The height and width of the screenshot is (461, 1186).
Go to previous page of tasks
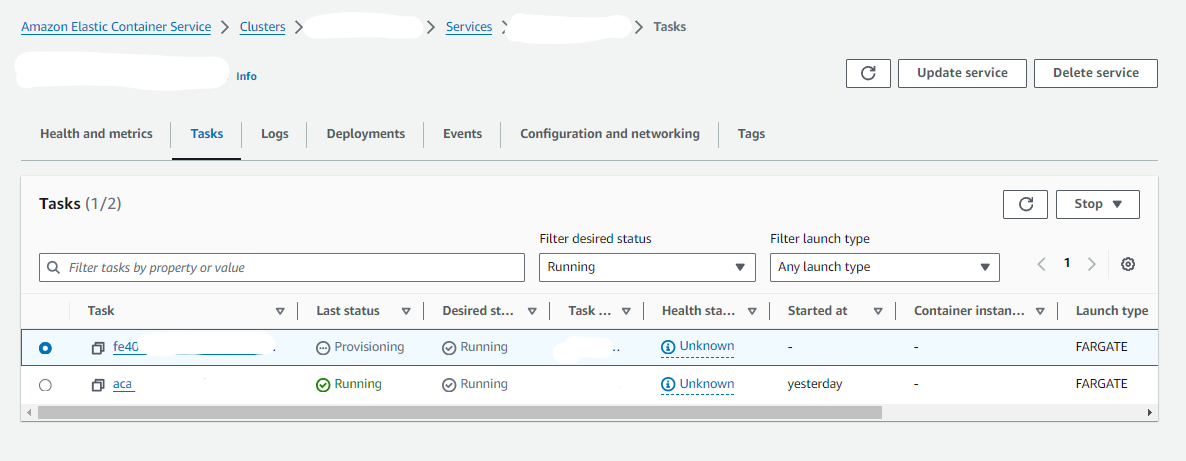1042,264
